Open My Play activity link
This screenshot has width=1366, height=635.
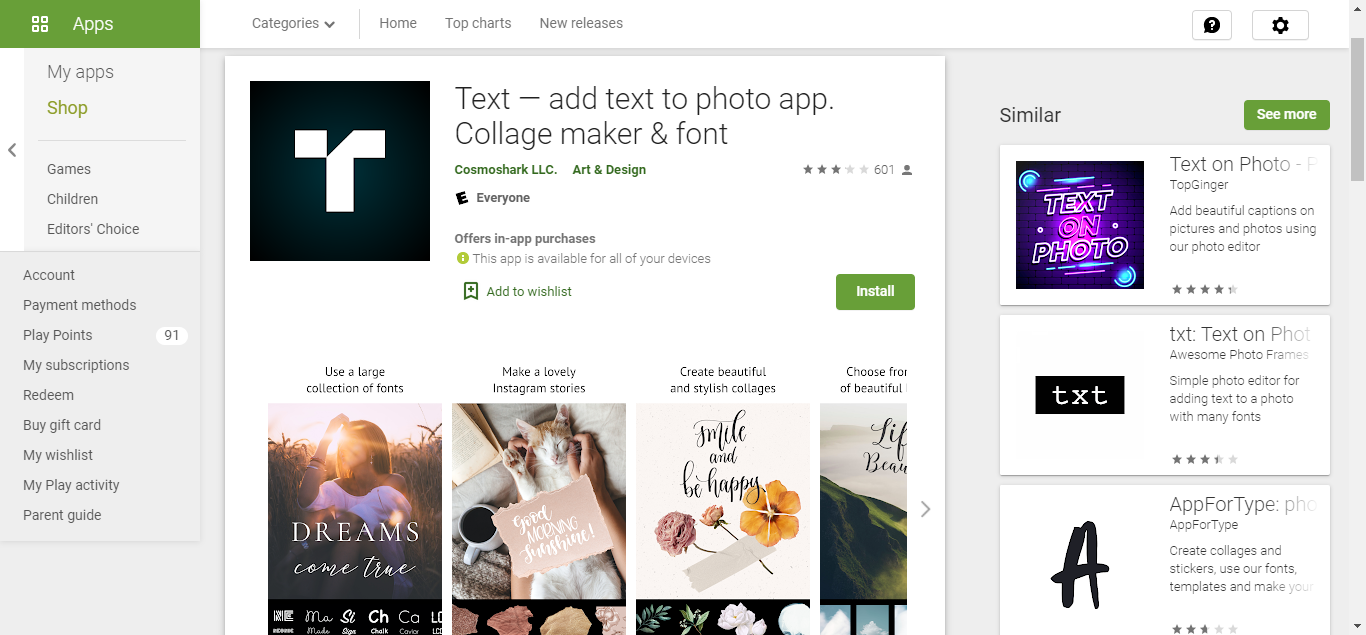click(71, 485)
